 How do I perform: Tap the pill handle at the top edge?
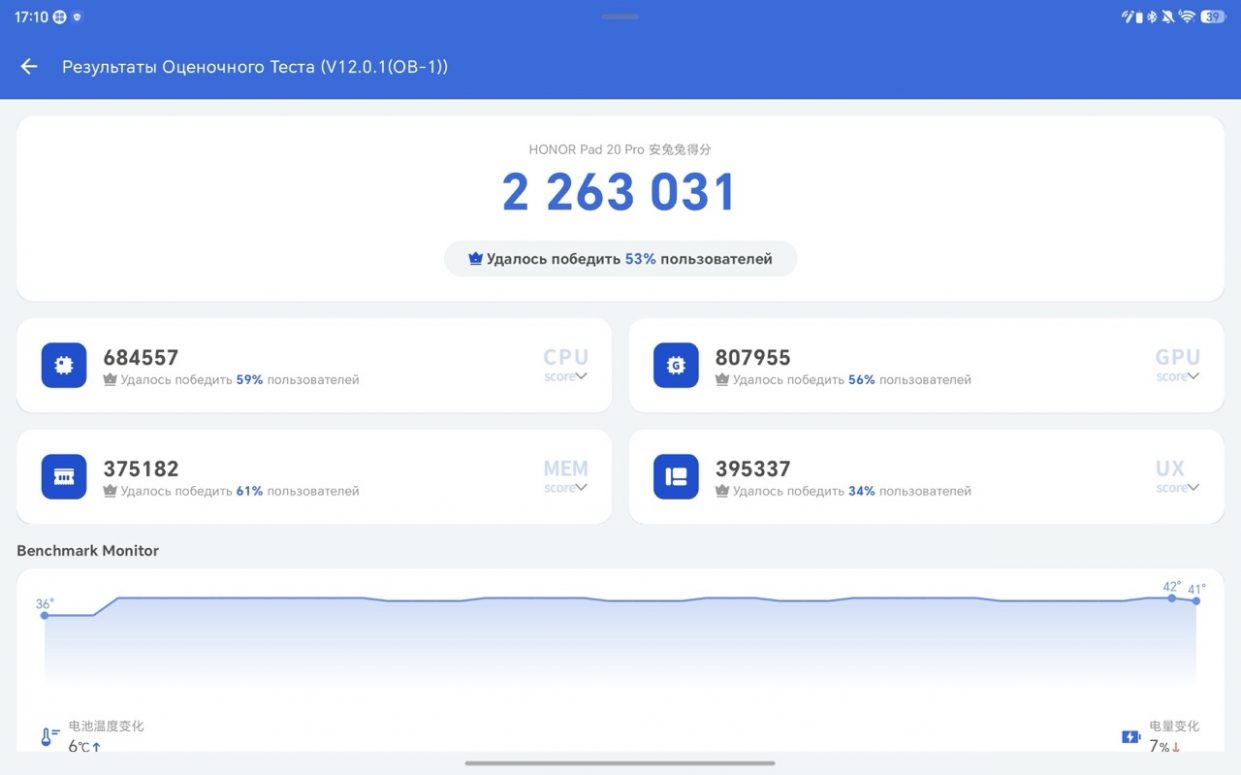click(x=620, y=16)
